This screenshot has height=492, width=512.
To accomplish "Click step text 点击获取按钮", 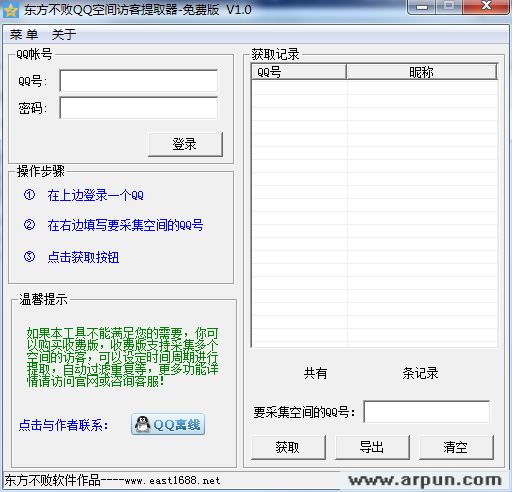I will (x=83, y=257).
